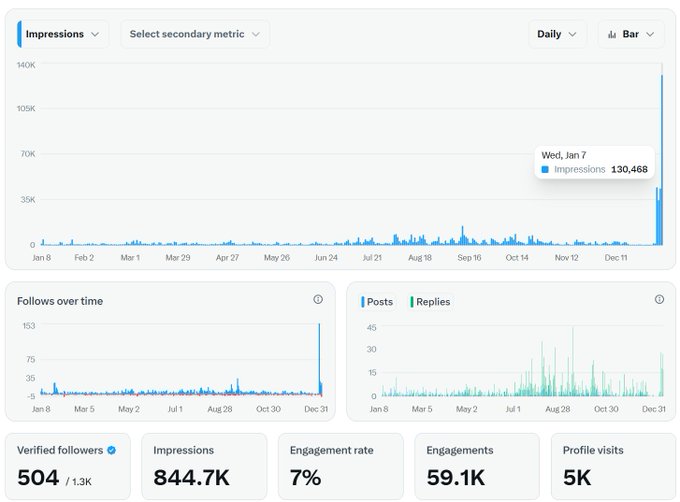This screenshot has width=680, height=502.
Task: Change the Daily interval dropdown
Action: tap(557, 34)
